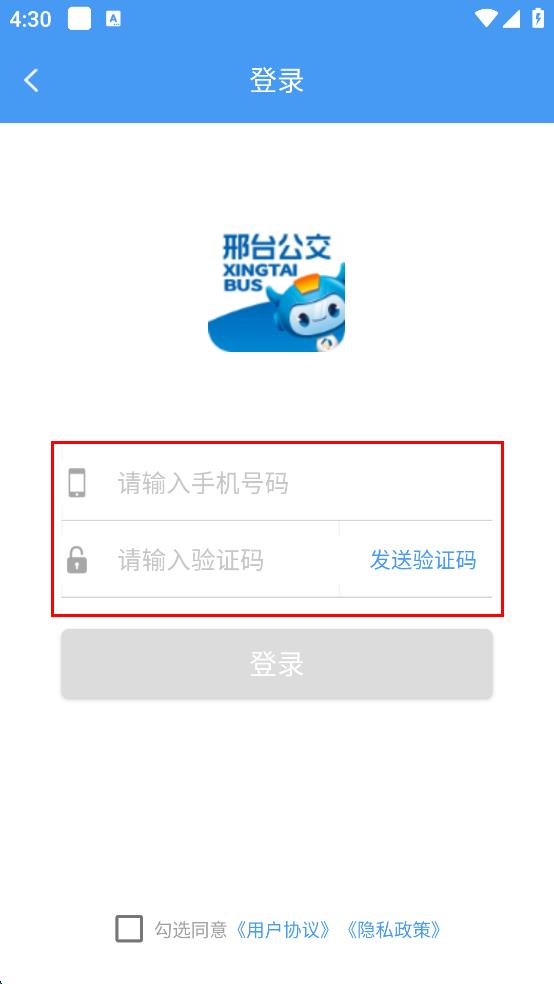
Task: Tap the Wi-Fi status icon
Action: tap(485, 19)
